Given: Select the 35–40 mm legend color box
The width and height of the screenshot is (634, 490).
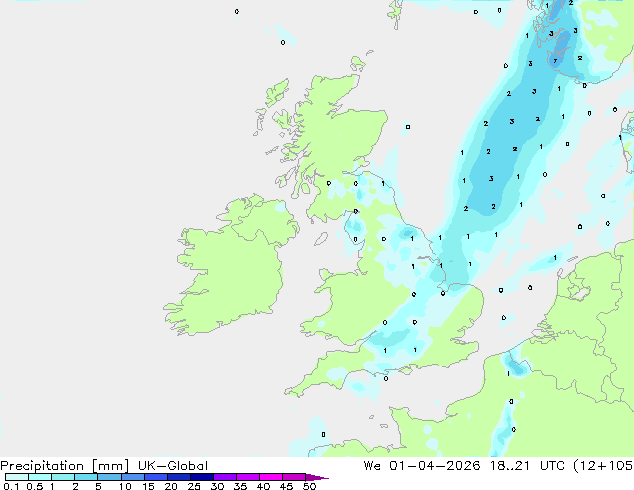Looking at the screenshot, I should (x=247, y=477).
